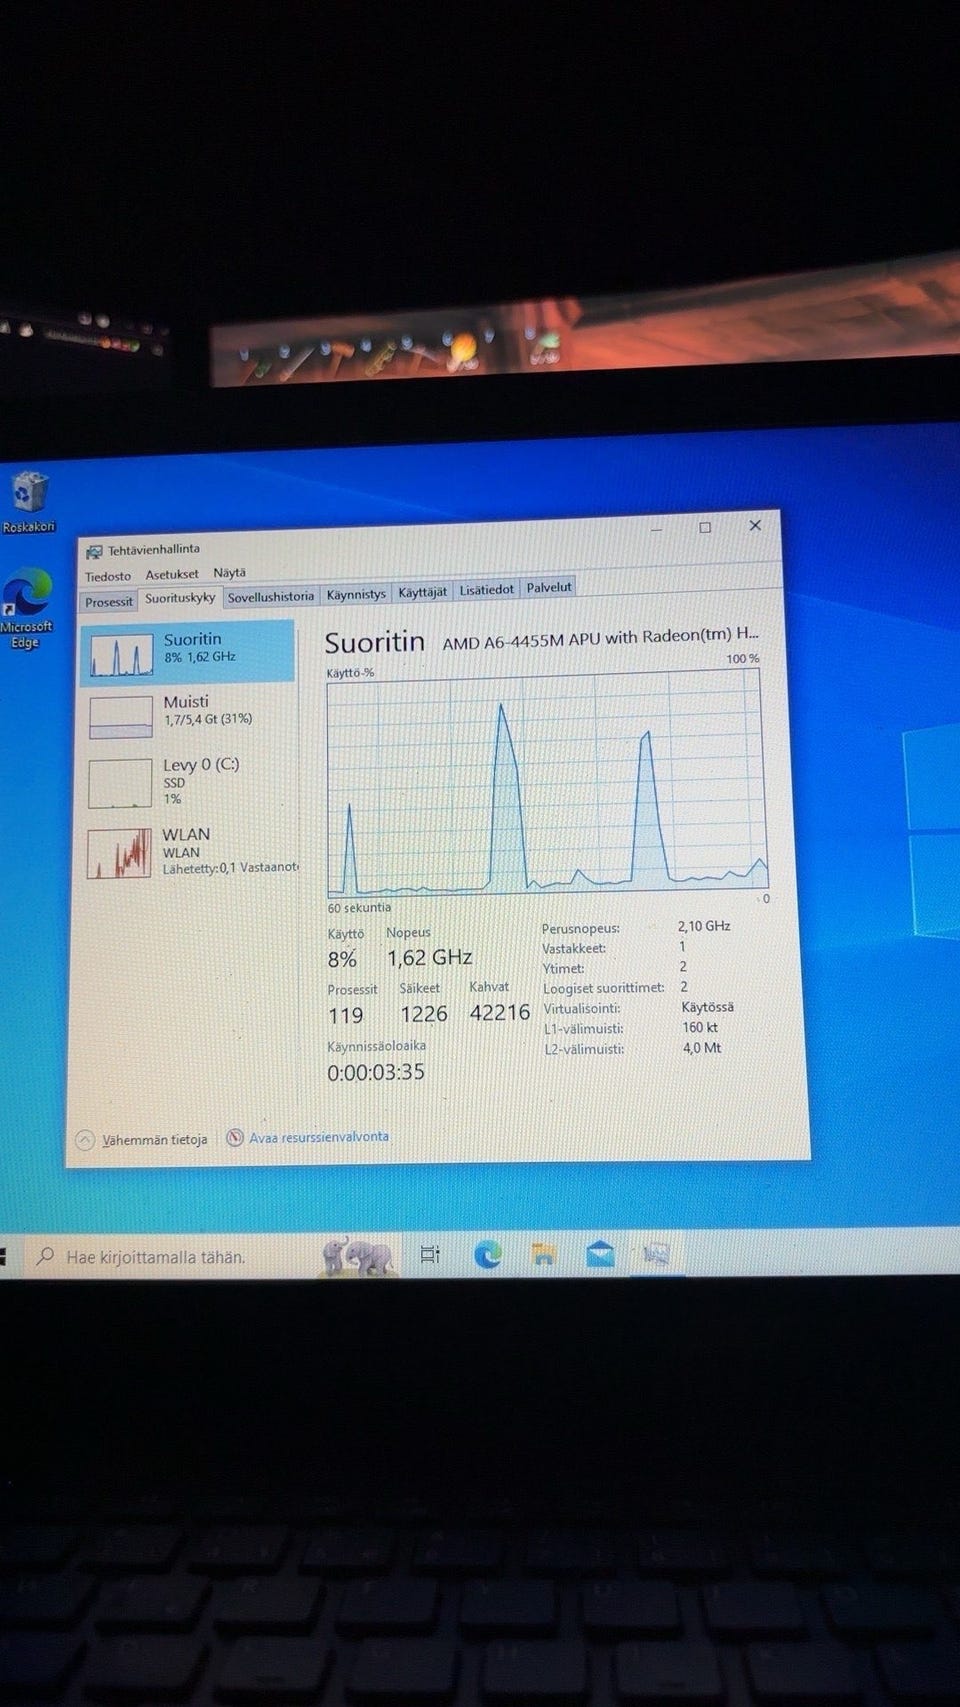Open the Mail app on taskbar

(600, 1253)
